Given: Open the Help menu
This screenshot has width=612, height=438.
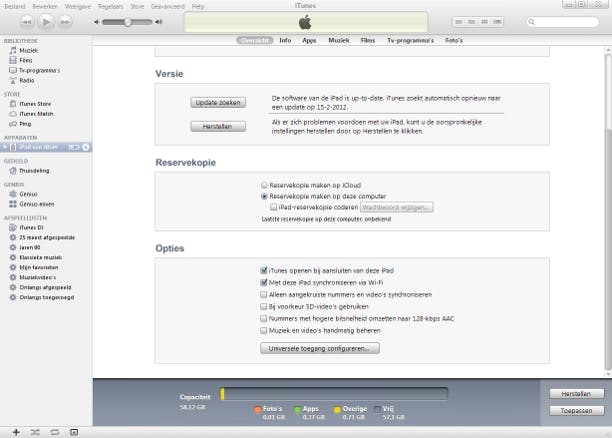Looking at the screenshot, I should point(198,6).
